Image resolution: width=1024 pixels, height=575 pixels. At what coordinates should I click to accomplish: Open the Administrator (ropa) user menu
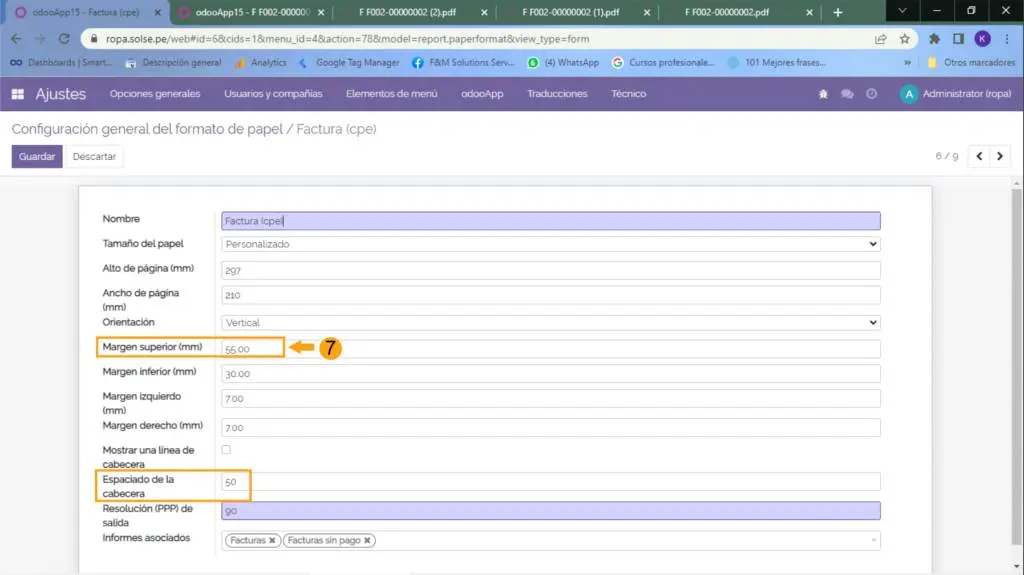coord(955,94)
